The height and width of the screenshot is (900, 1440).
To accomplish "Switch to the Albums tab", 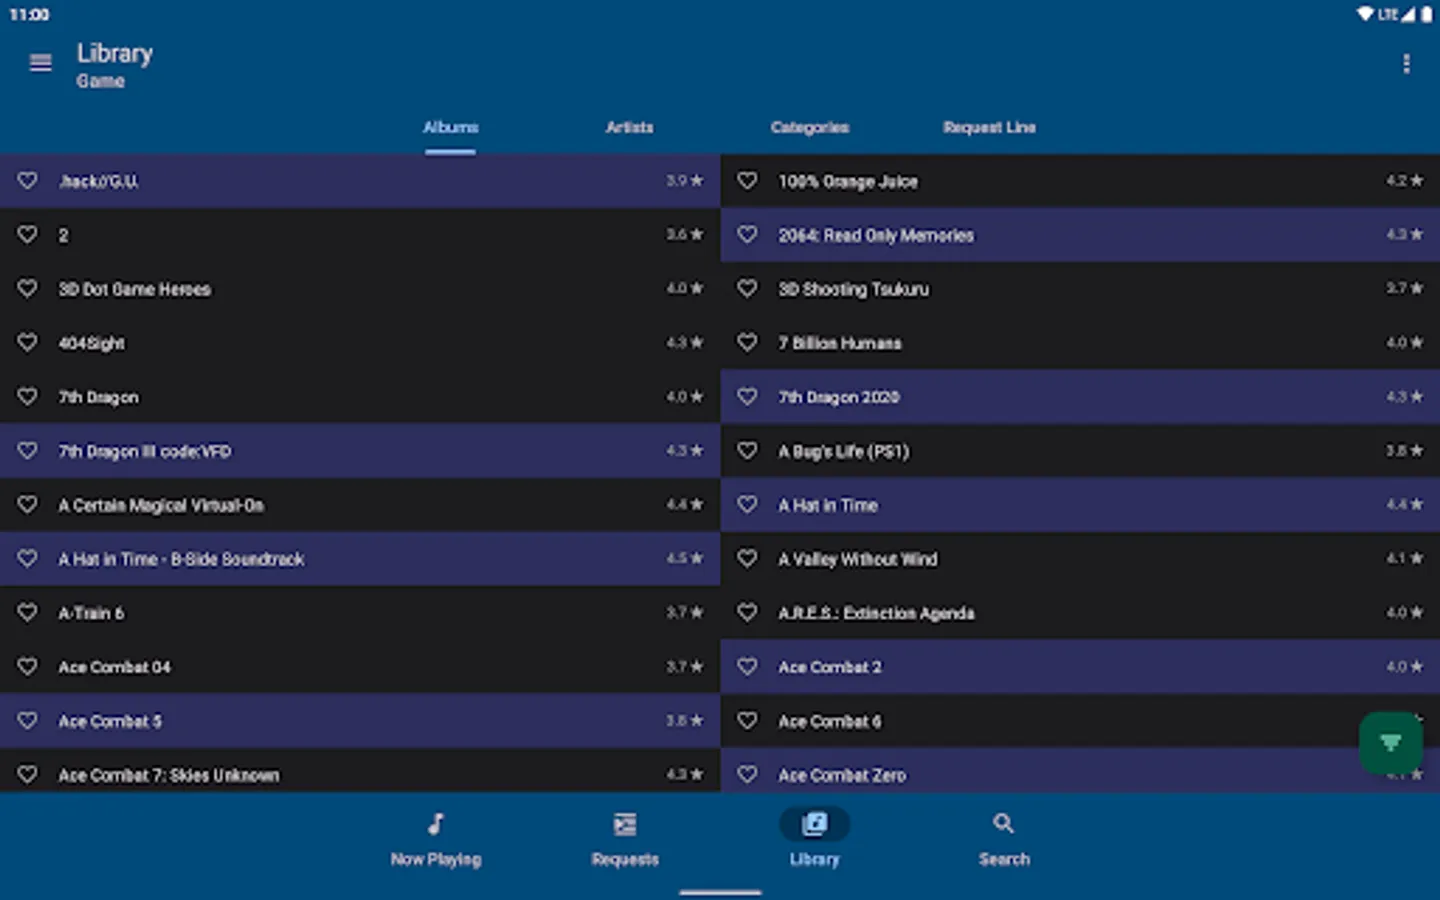I will tap(450, 128).
